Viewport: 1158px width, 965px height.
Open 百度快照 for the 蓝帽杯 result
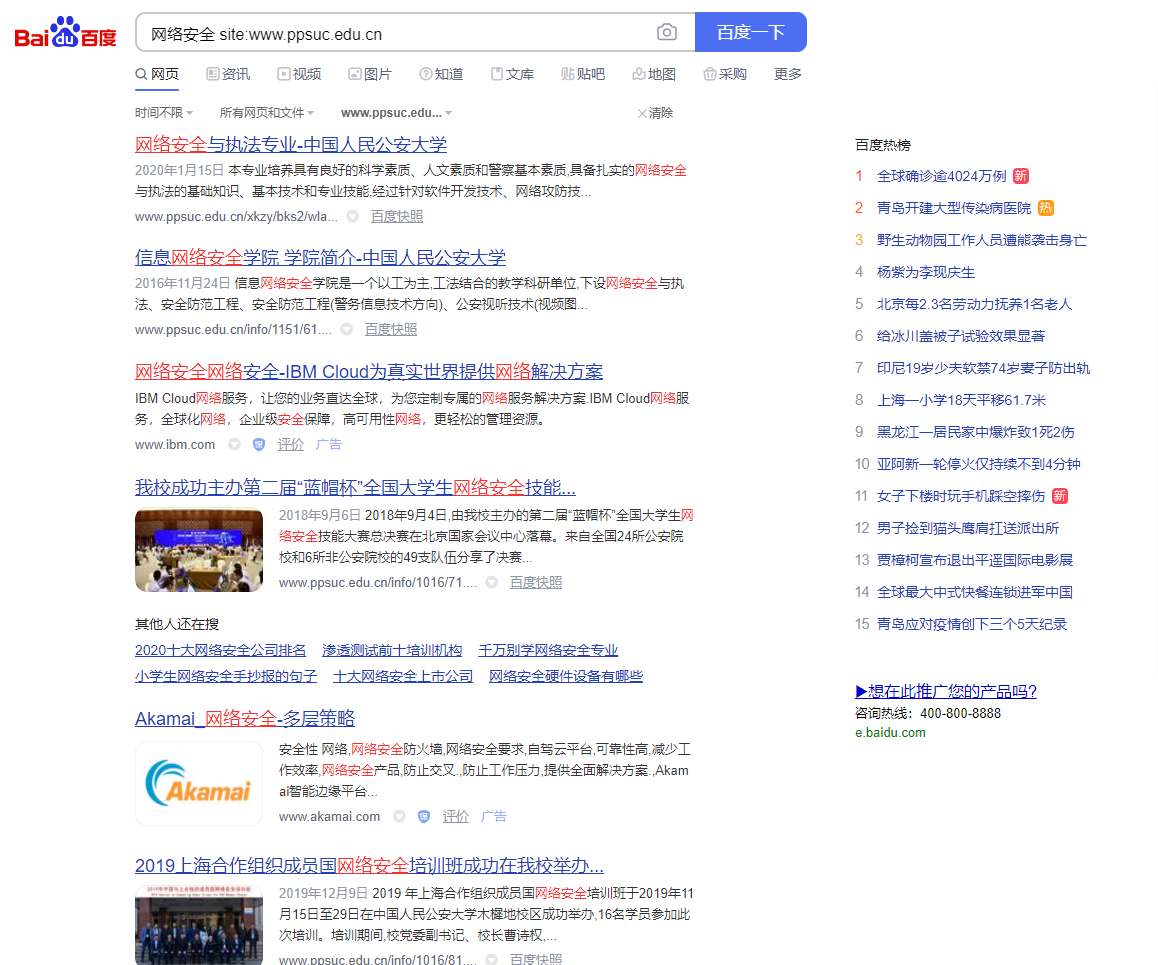[x=536, y=583]
